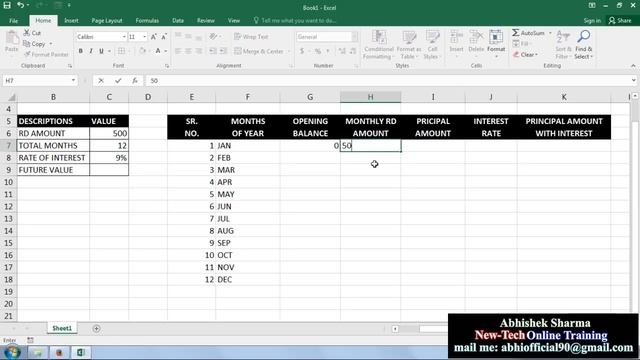Open the General number format dropdown
Image resolution: width=640 pixels, height=360 pixels.
point(354,37)
